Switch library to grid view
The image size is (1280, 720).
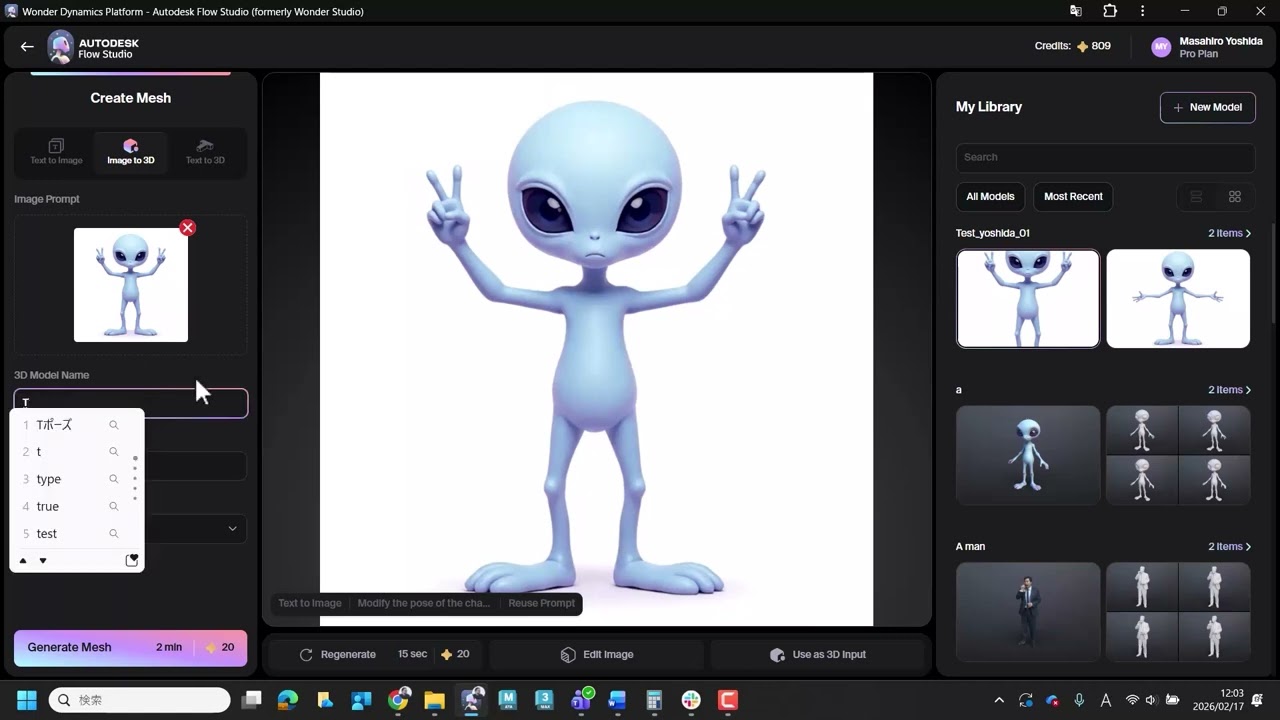coord(1235,197)
